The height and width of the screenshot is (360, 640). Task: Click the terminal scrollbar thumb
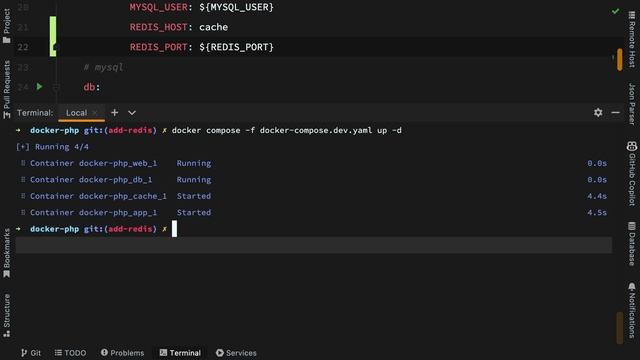(x=620, y=328)
